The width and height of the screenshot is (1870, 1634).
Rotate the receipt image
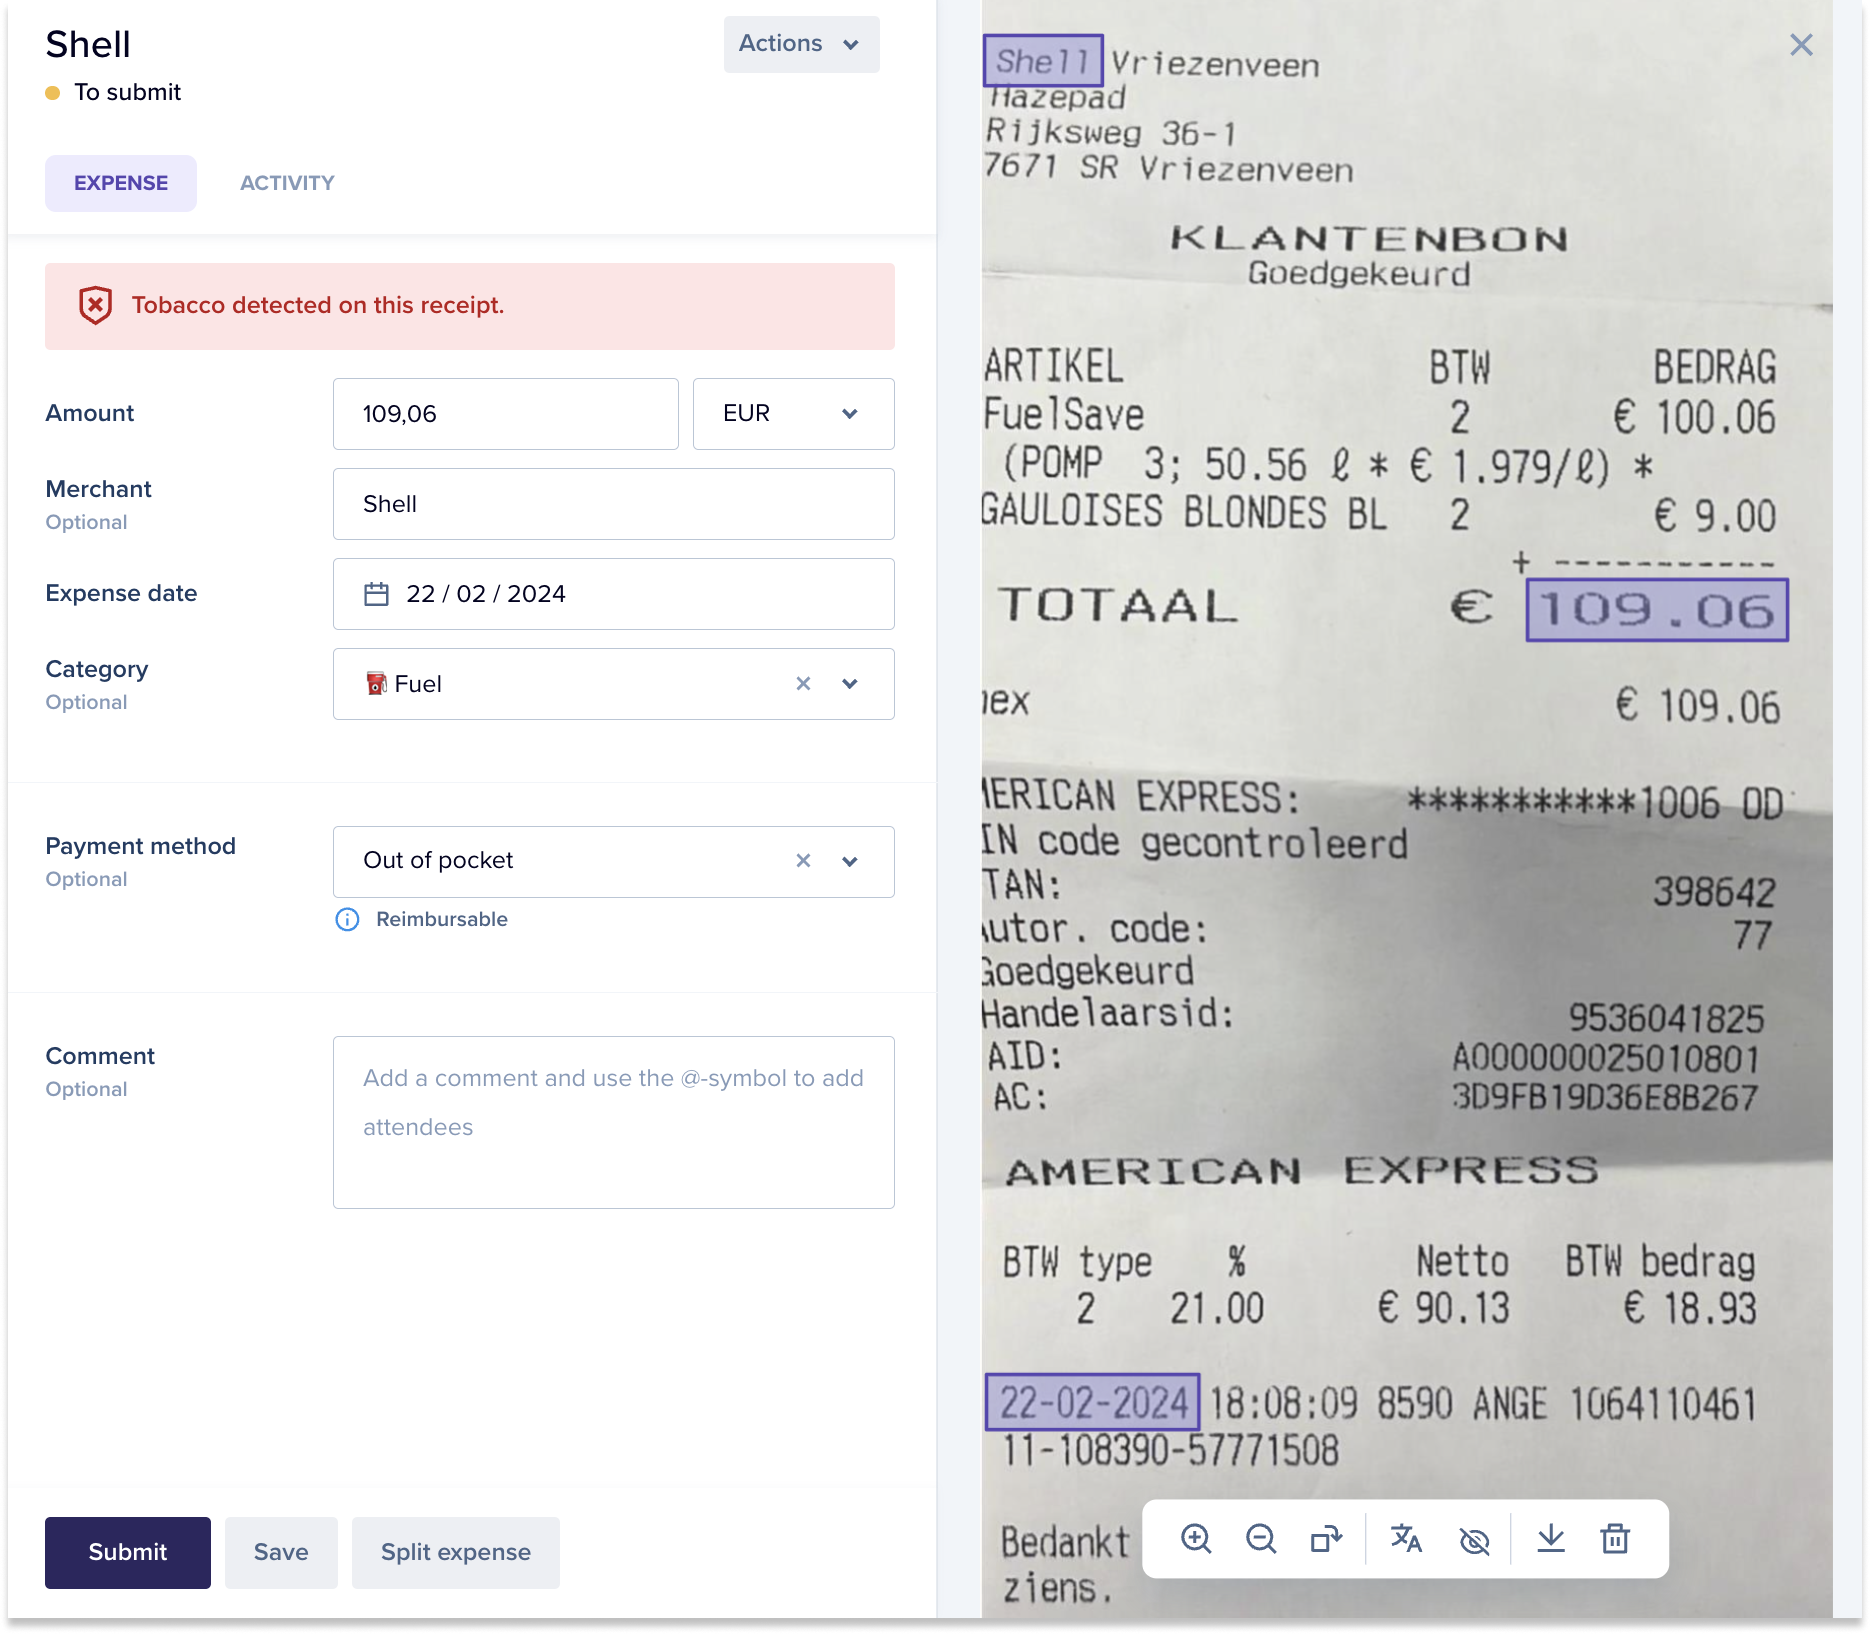[x=1326, y=1538]
